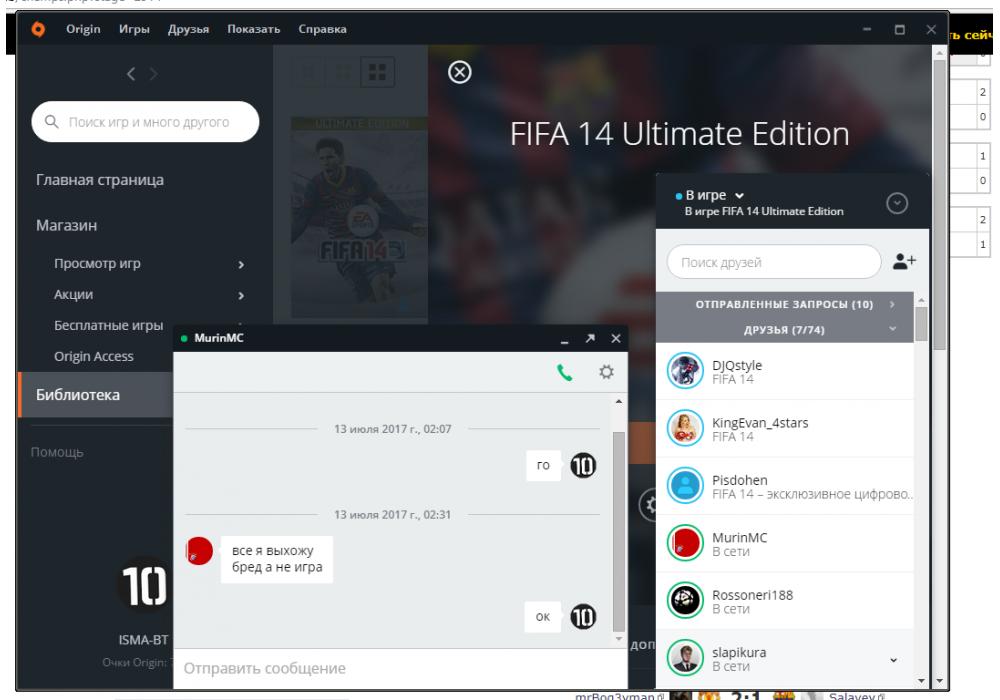
Task: Click the chat scrollbar thumb
Action: [x=618, y=530]
